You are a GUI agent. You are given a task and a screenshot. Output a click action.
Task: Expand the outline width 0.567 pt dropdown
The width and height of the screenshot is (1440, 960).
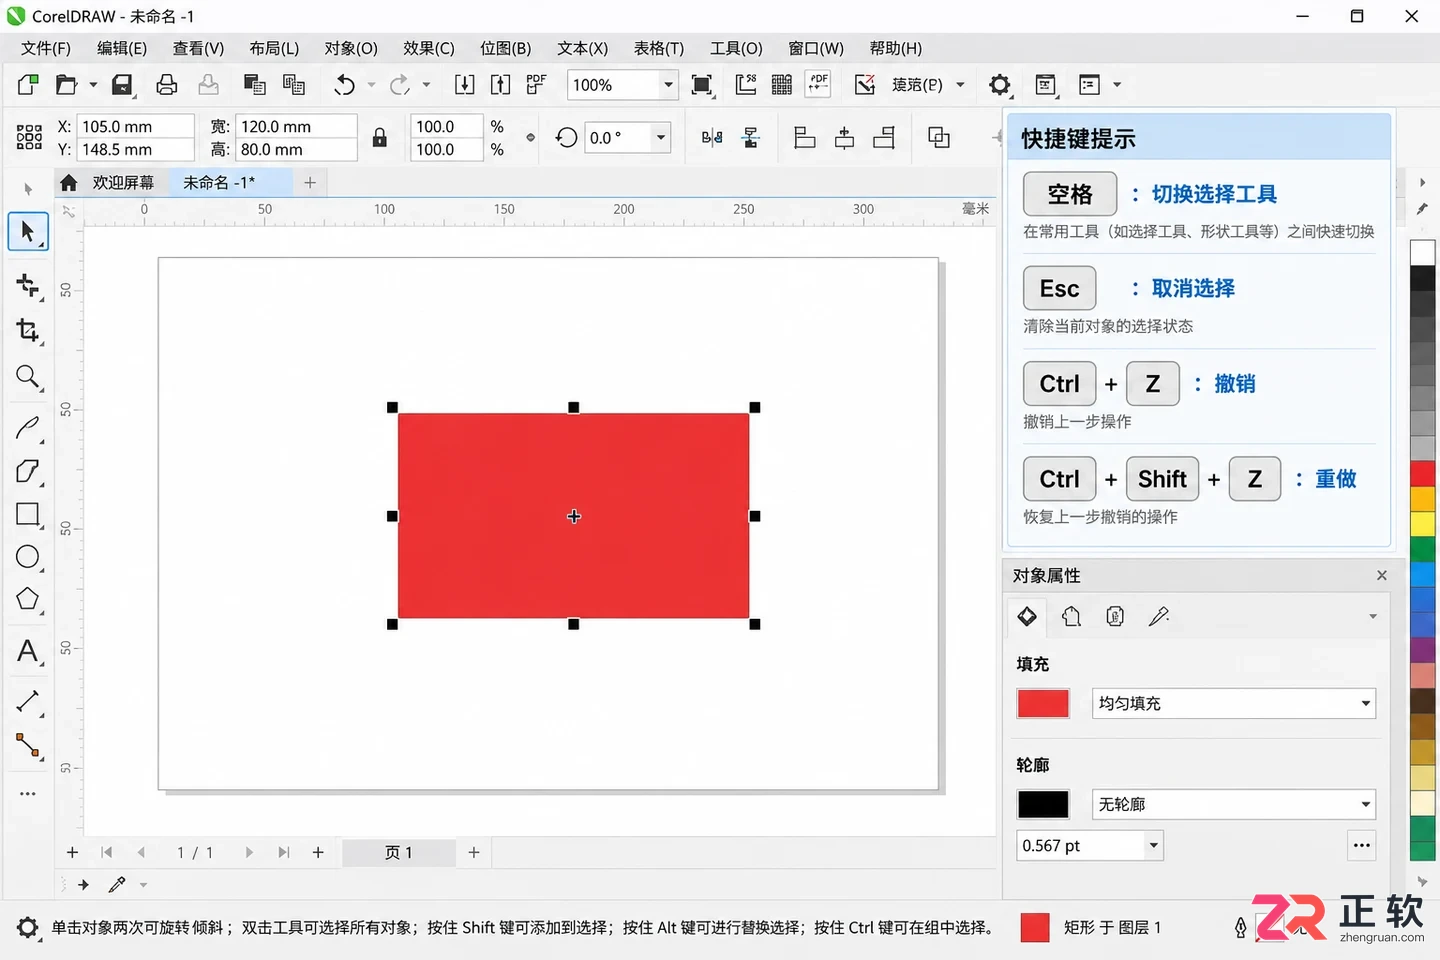[x=1153, y=846]
